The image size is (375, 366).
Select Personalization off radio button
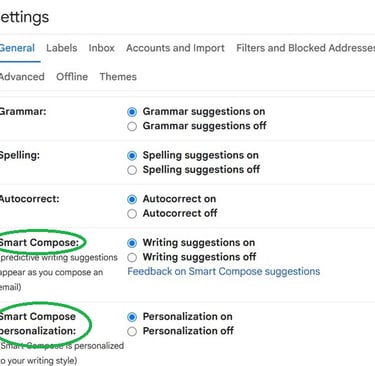click(132, 331)
